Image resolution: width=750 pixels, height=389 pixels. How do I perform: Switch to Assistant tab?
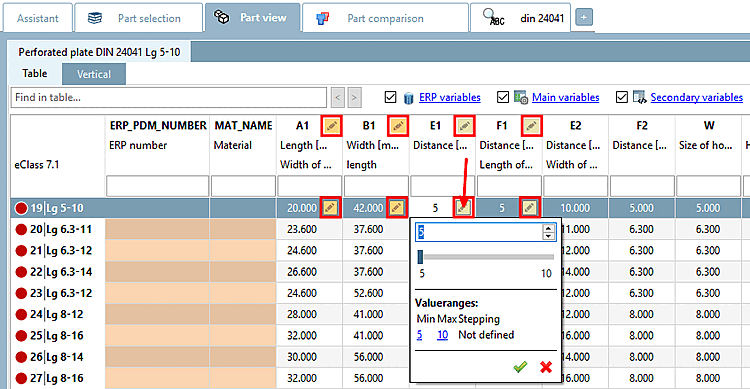pos(38,18)
